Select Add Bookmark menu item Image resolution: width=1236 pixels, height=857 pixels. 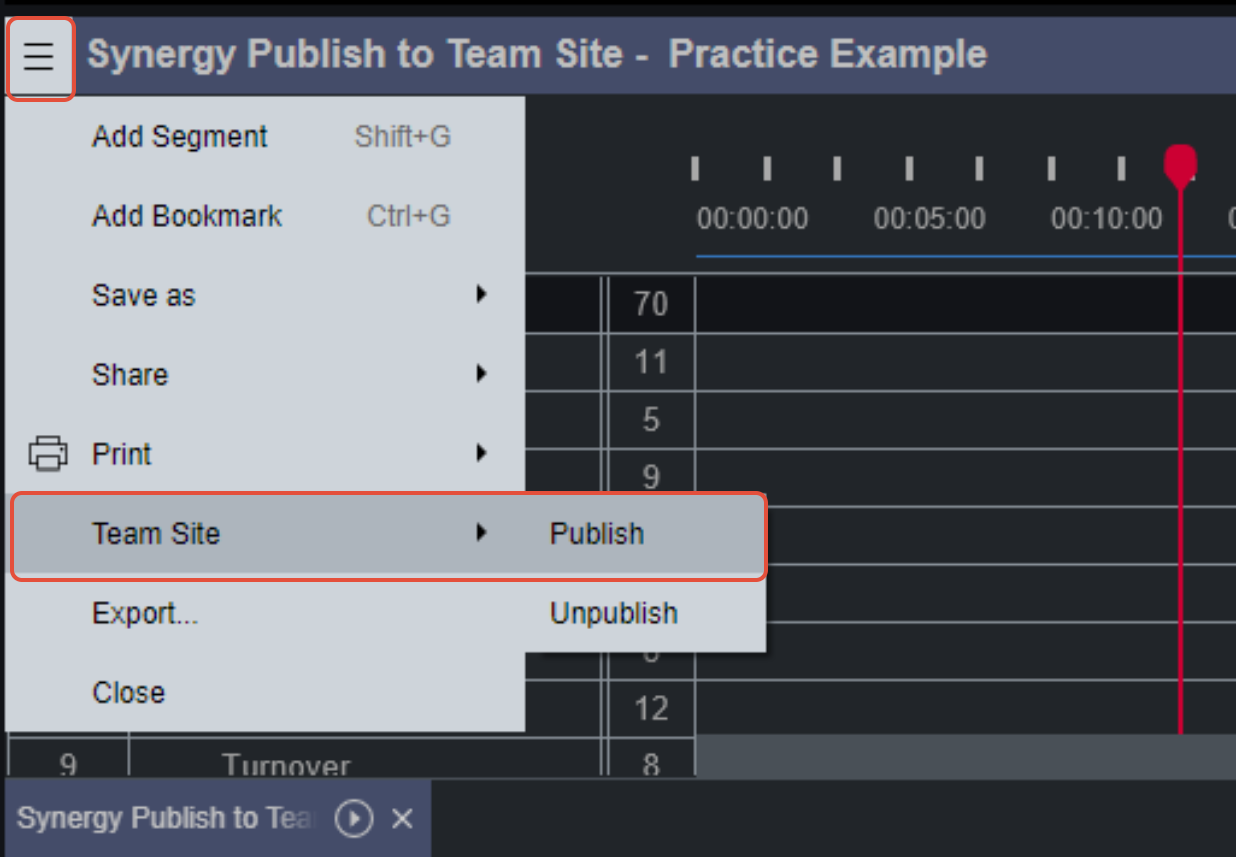pyautogui.click(x=265, y=216)
